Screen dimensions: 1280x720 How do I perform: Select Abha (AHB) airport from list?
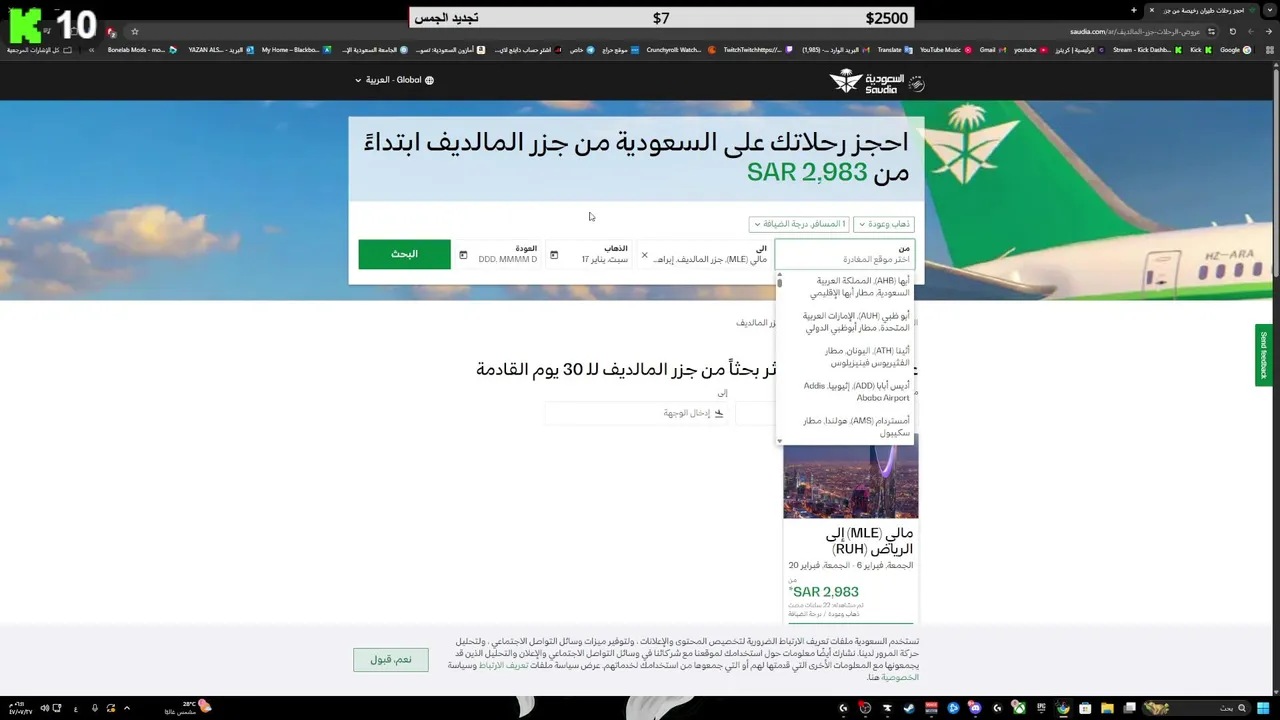[848, 287]
